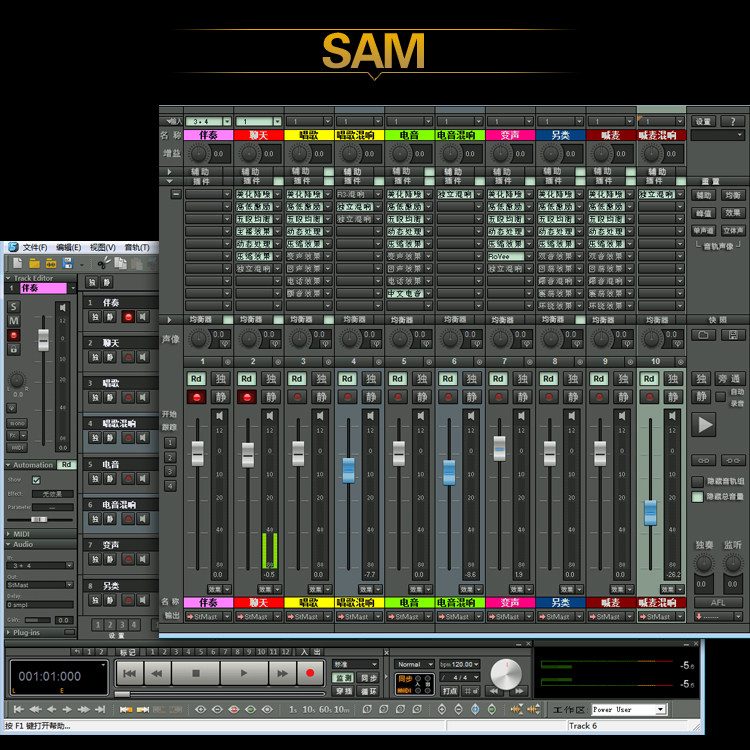This screenshot has width=750, height=750.
Task: Click the save snapshot disk icon
Action: tap(733, 335)
